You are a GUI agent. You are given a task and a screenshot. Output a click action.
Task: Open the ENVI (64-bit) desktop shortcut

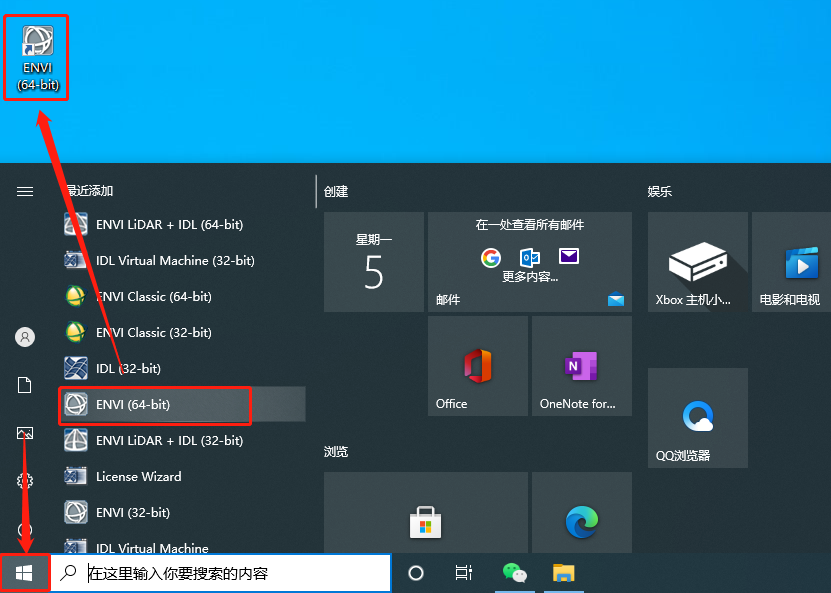38,57
